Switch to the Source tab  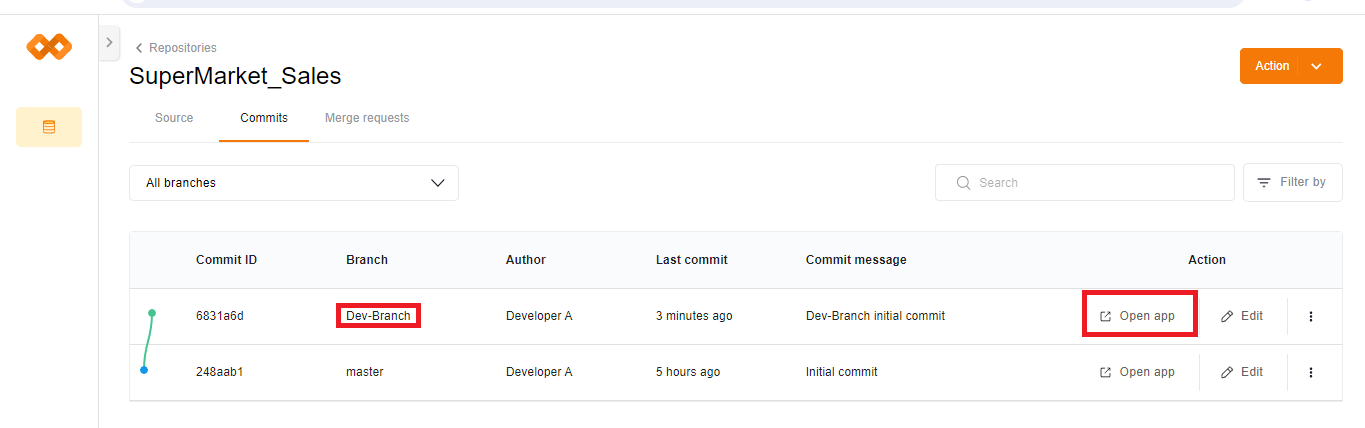point(174,118)
